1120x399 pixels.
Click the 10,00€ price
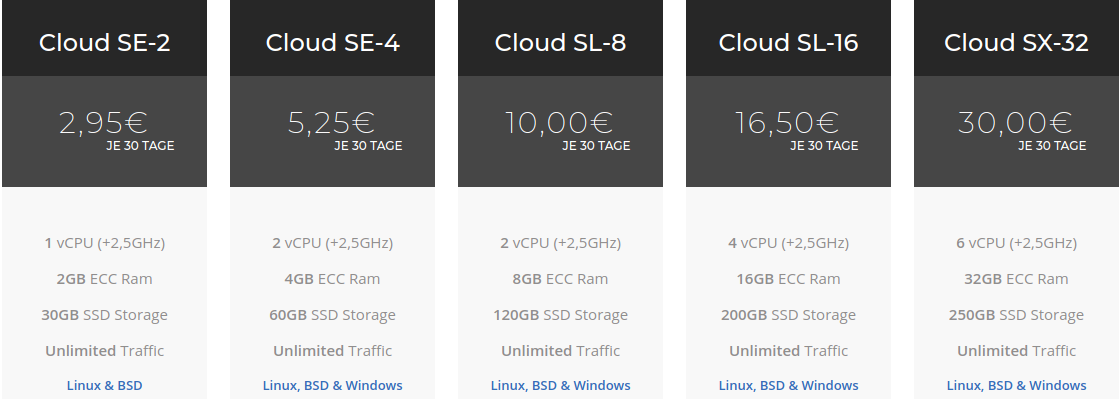coord(559,123)
